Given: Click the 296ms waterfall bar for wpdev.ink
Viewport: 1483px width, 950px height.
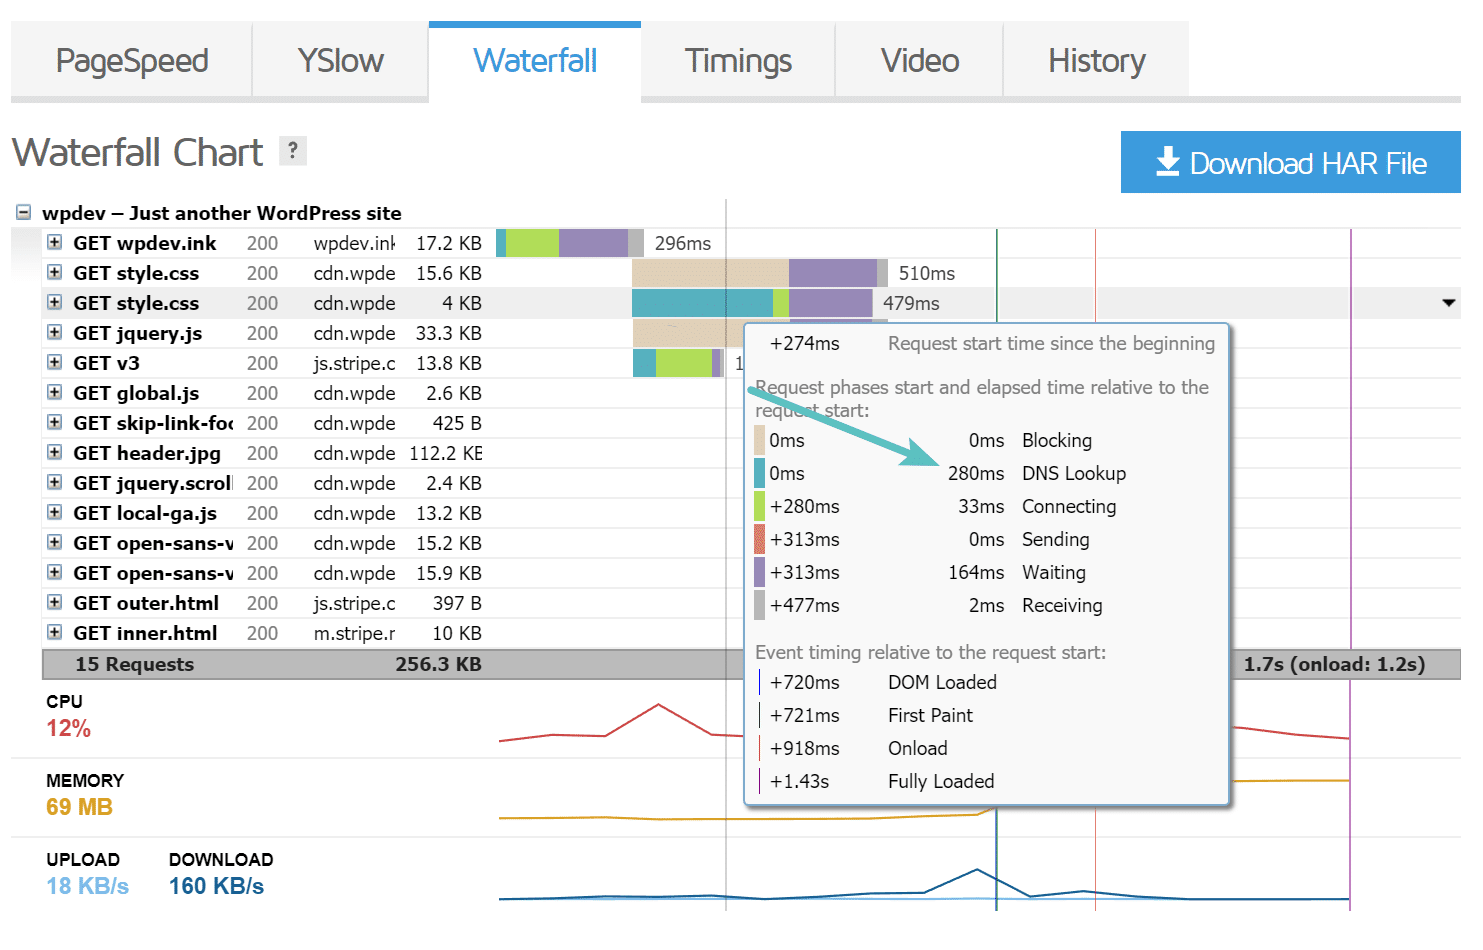Looking at the screenshot, I should 570,242.
